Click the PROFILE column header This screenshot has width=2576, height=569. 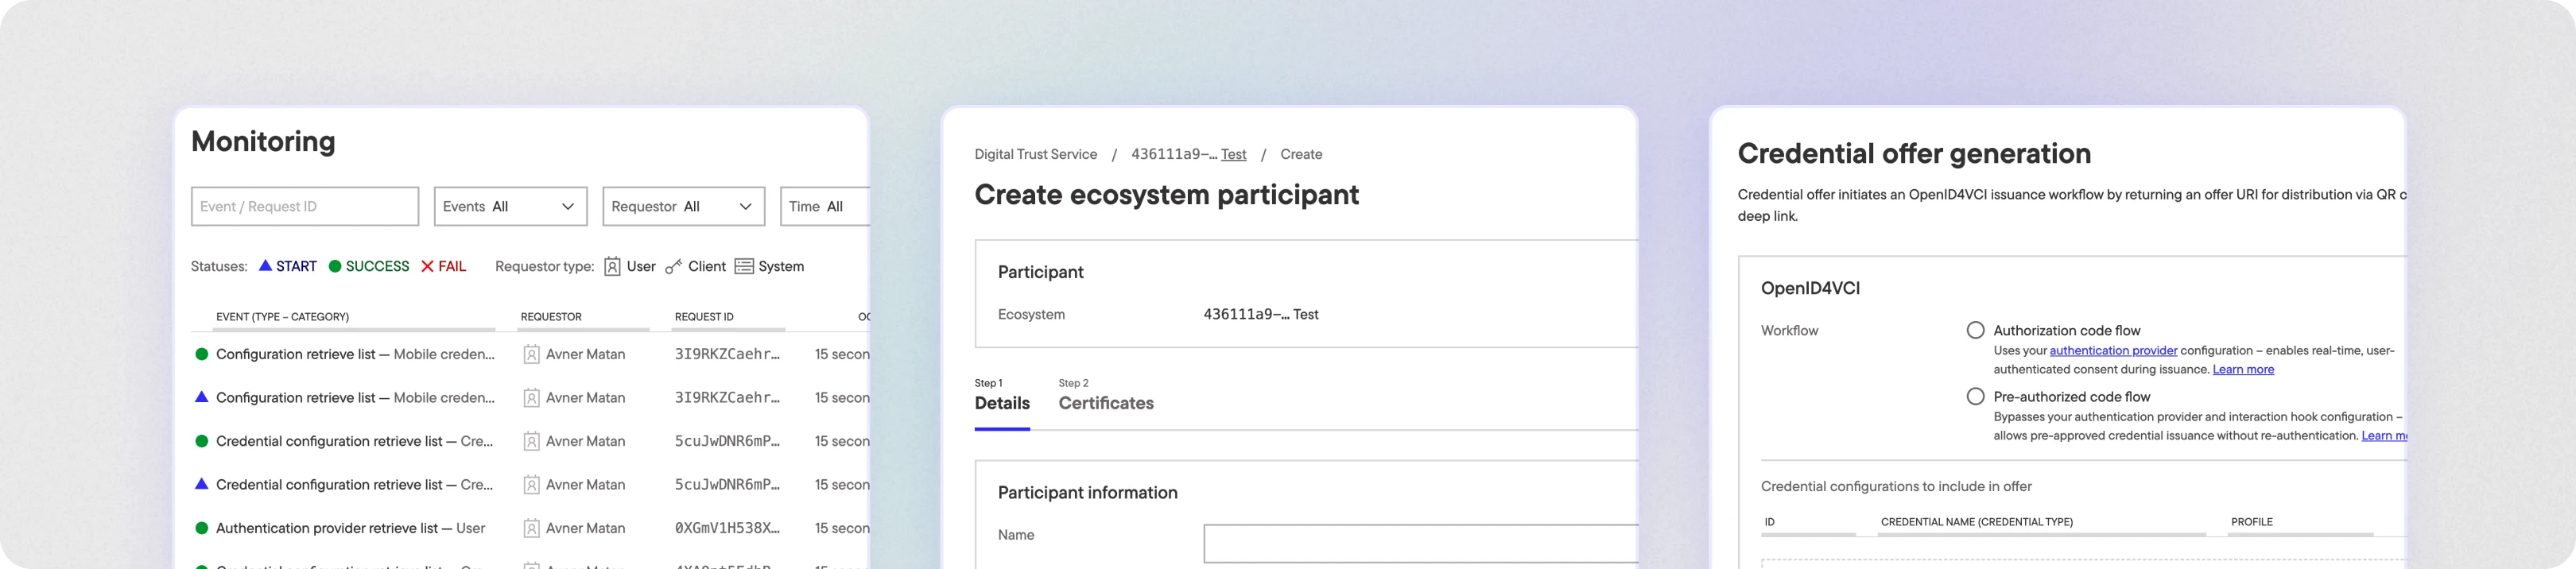click(2252, 522)
